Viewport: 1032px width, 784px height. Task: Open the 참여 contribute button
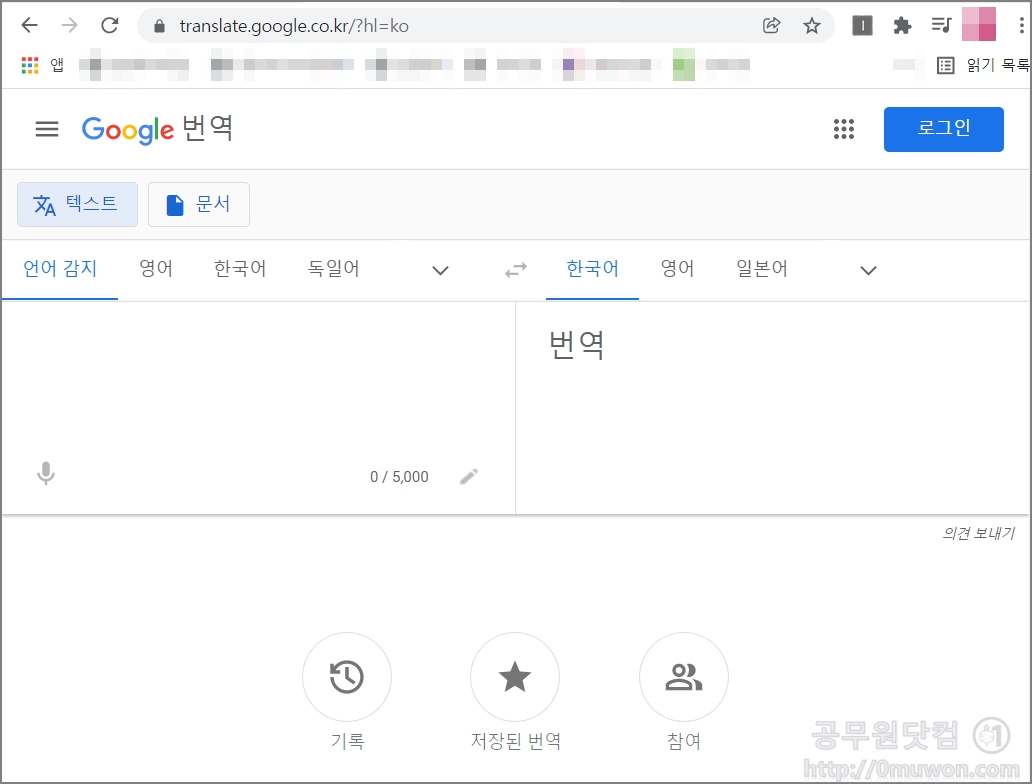pos(684,677)
